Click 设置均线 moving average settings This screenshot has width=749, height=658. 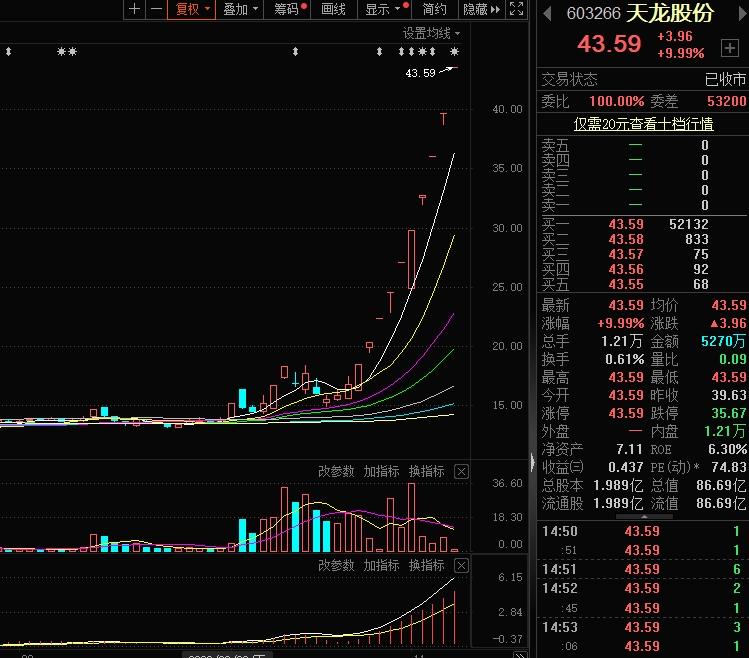point(427,33)
